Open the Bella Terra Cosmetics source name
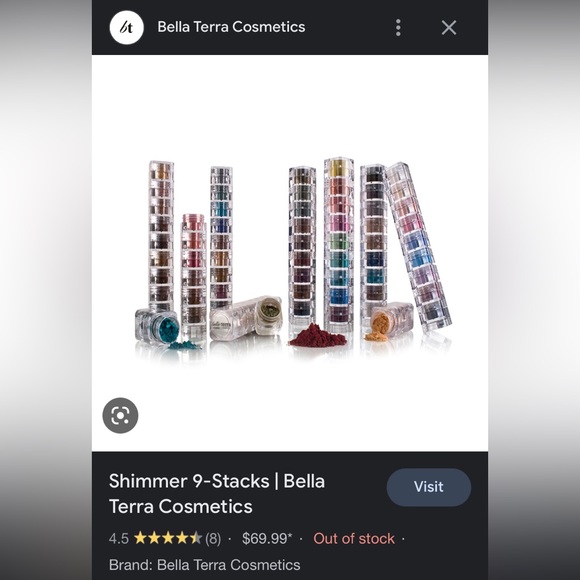The height and width of the screenshot is (580, 580). coord(231,27)
